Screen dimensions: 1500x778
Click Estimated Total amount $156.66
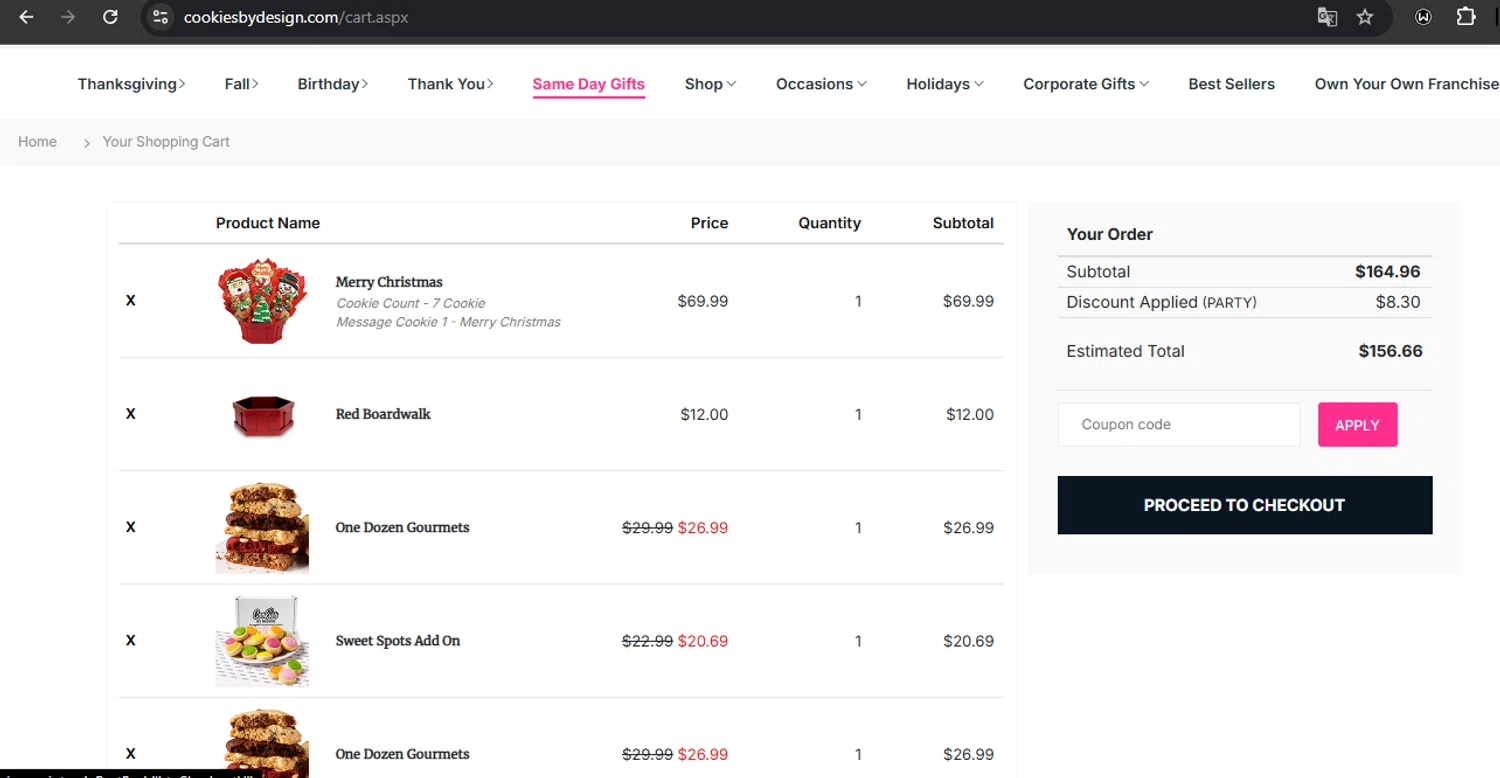[x=1390, y=351]
